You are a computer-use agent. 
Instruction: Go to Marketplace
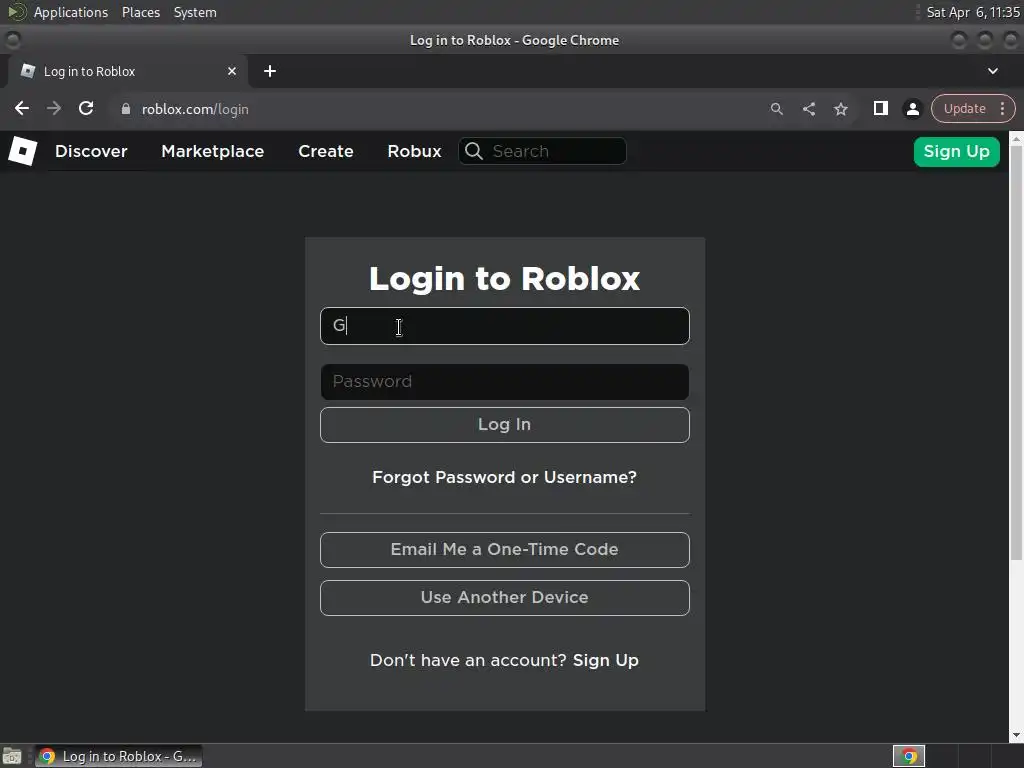click(213, 152)
